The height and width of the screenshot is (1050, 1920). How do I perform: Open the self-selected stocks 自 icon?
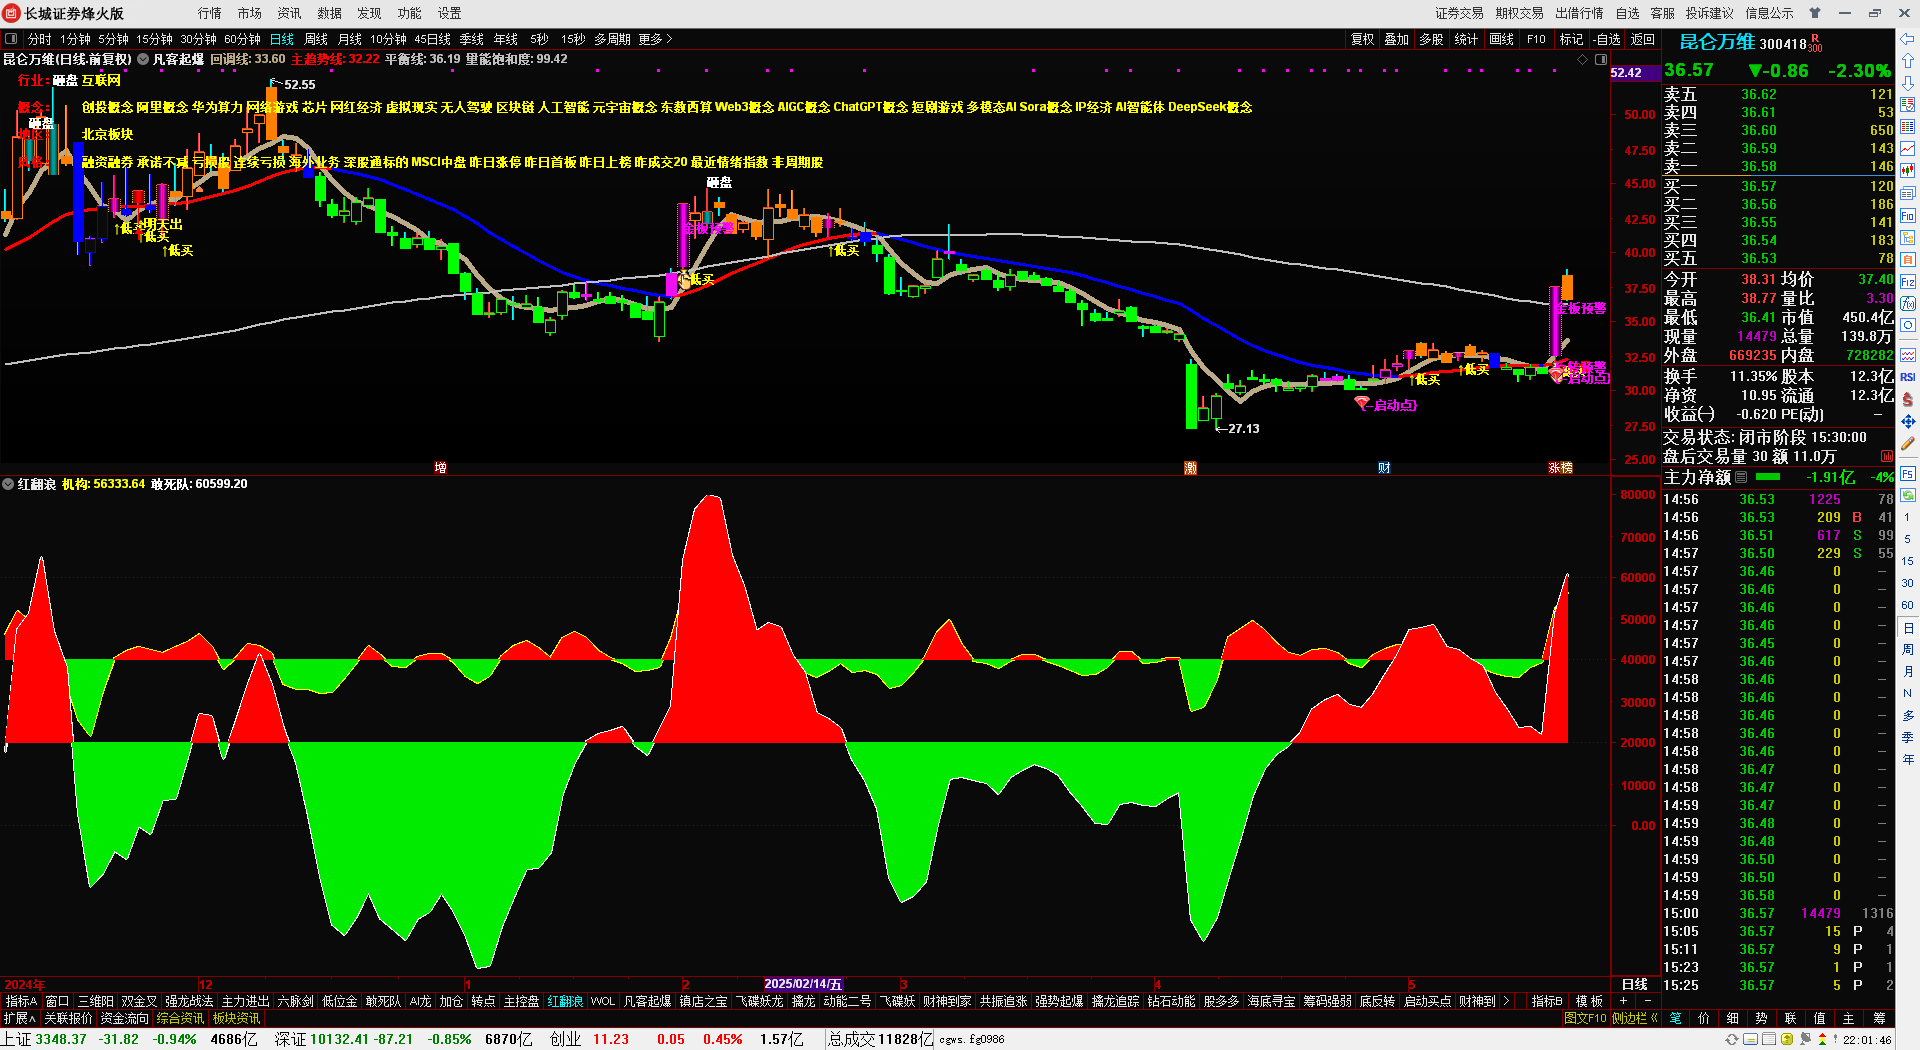[1908, 259]
